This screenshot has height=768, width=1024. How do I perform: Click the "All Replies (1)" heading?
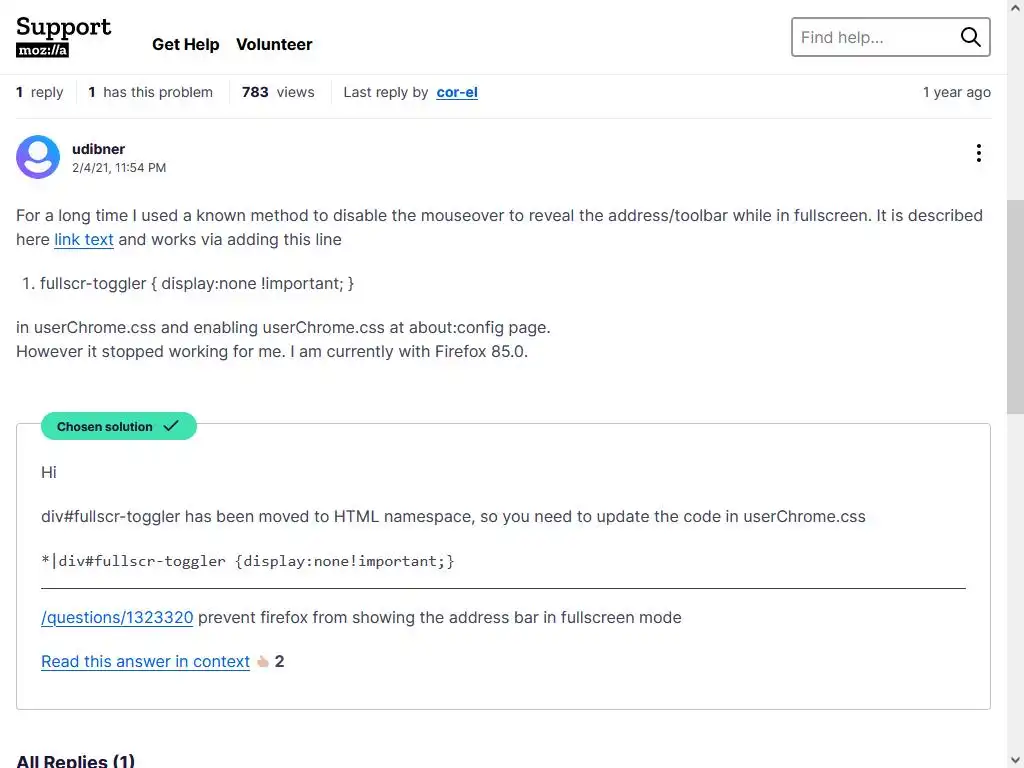pos(76,761)
